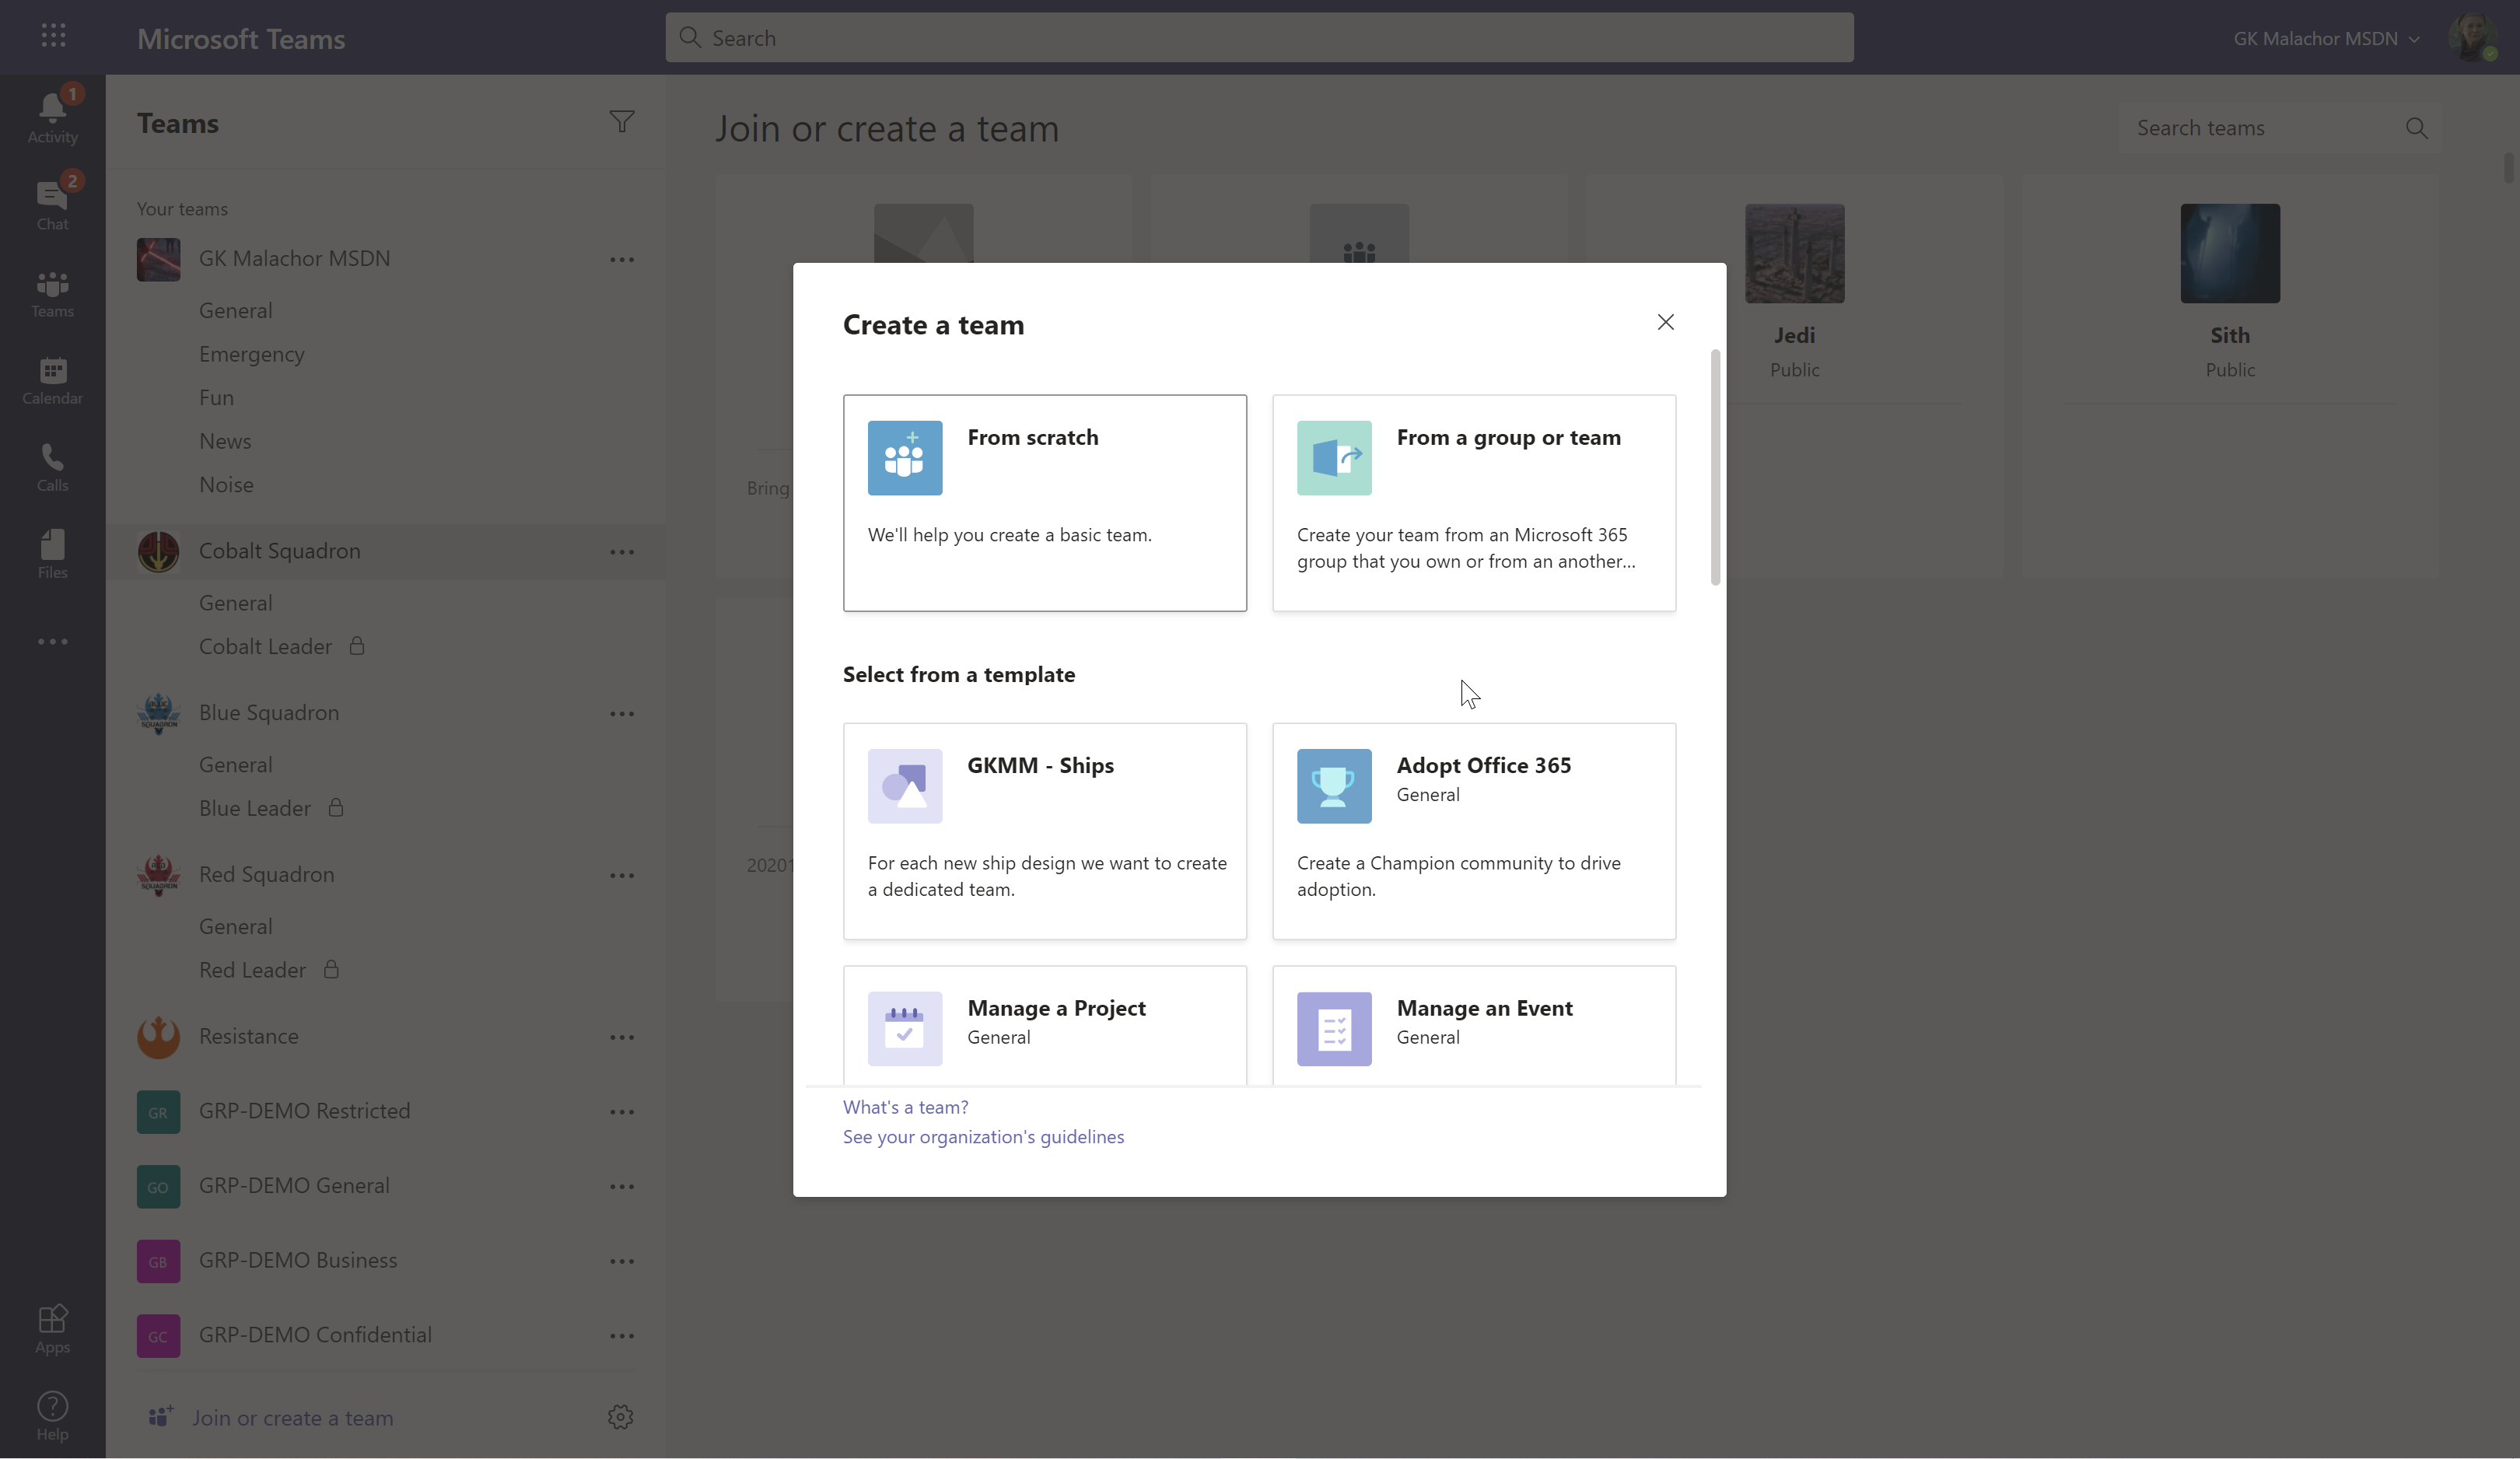Select the Manage a Project template
The image size is (2520, 1459).
pyautogui.click(x=1044, y=1025)
